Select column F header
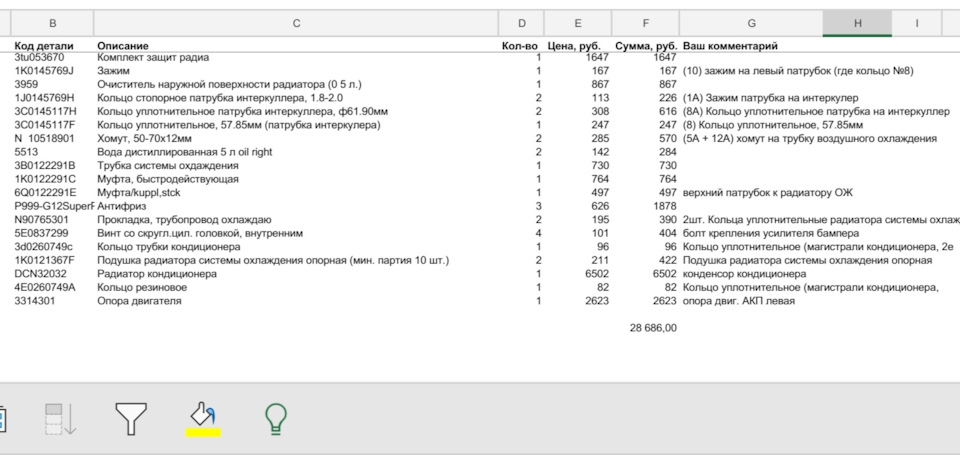 pos(646,23)
